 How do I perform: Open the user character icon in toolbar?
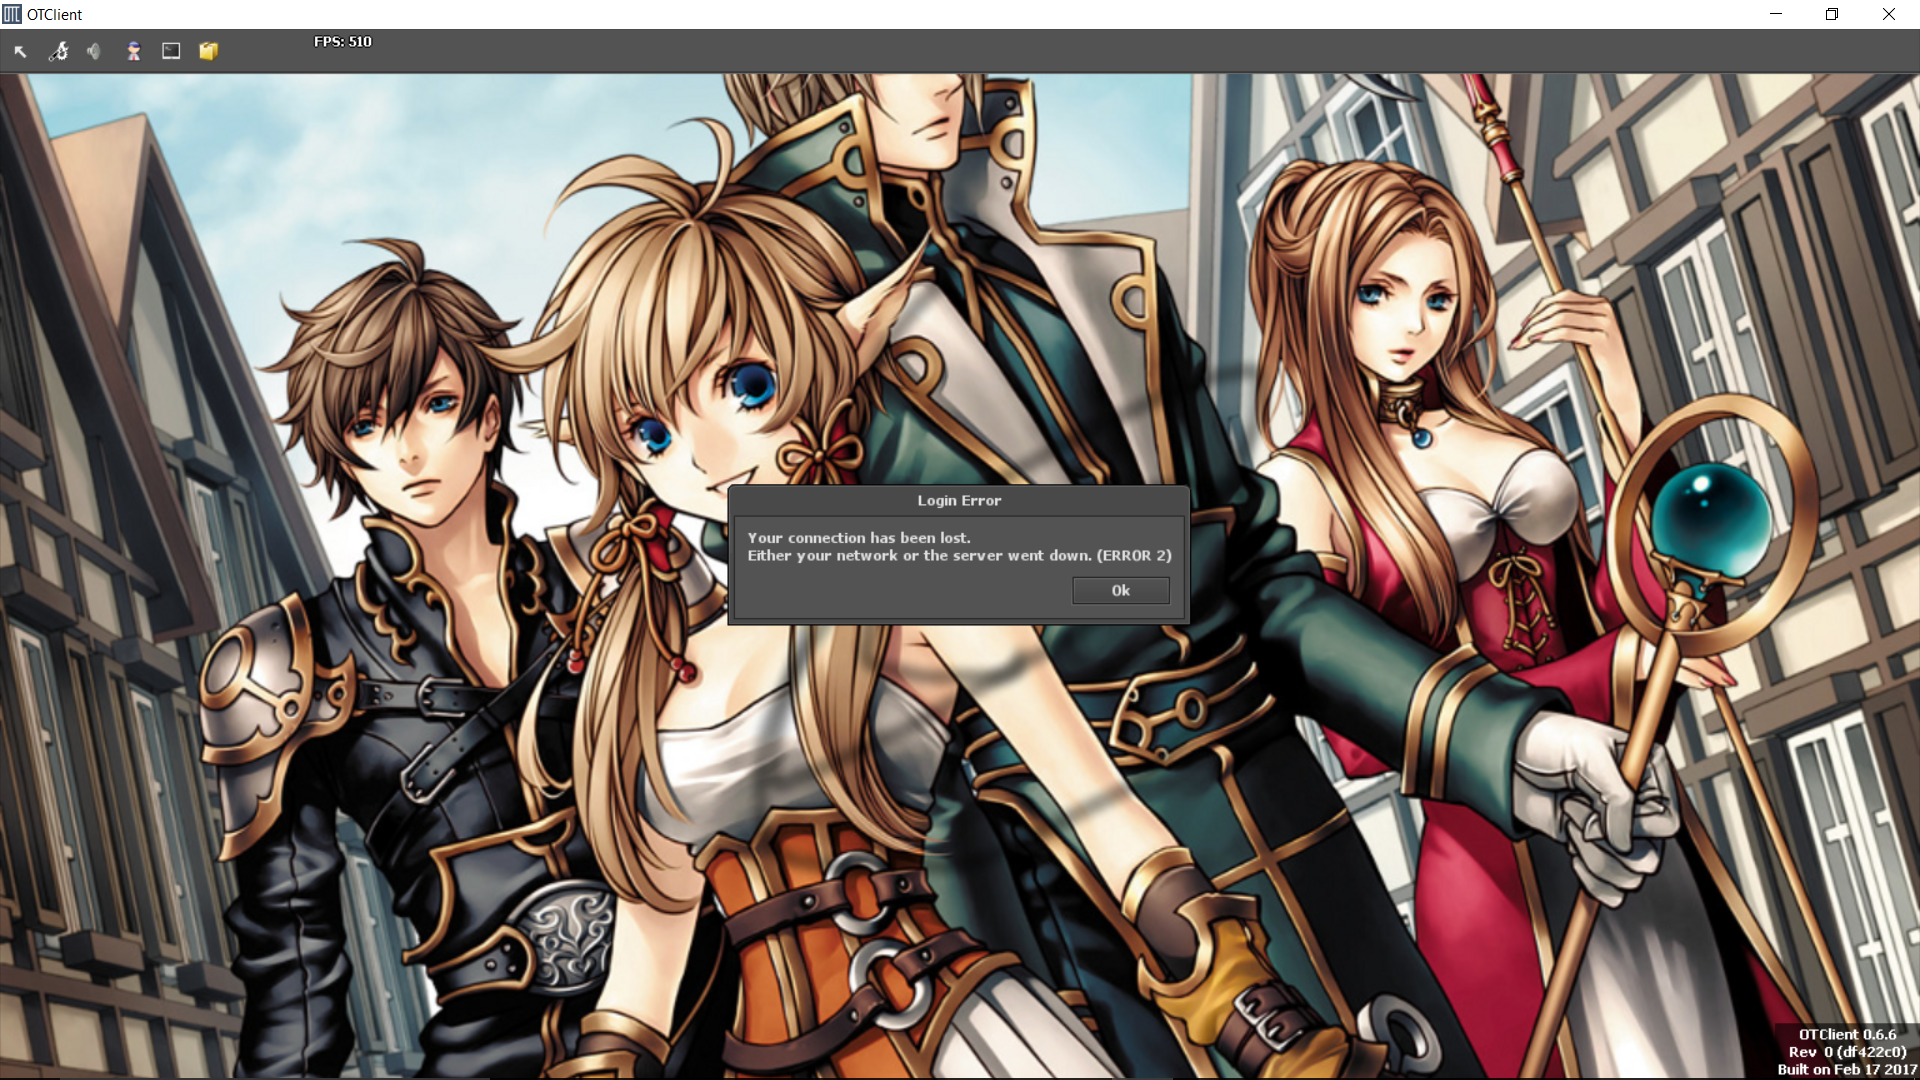133,51
